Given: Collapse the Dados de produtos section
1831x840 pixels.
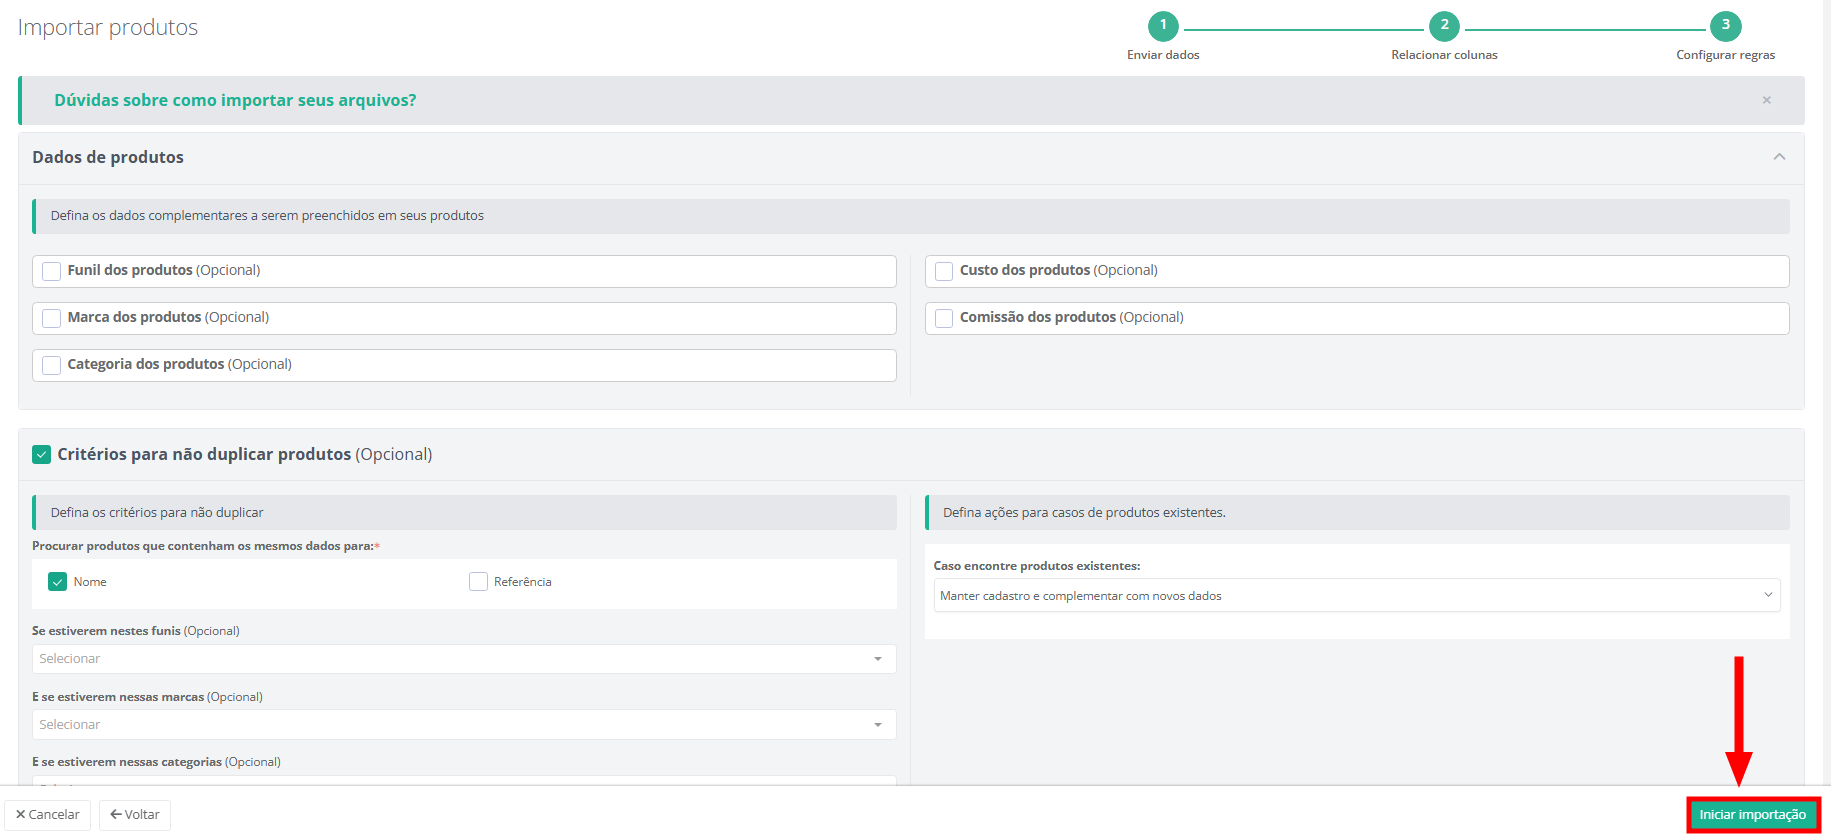Looking at the screenshot, I should [1779, 157].
